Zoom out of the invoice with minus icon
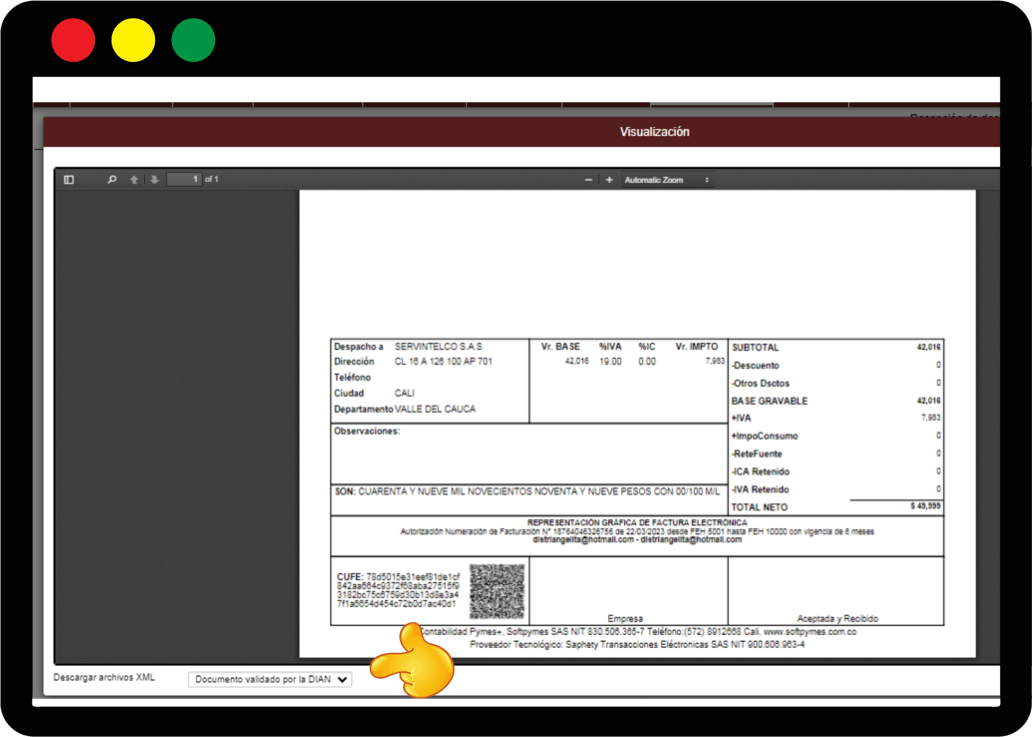The width and height of the screenshot is (1032, 737). (x=588, y=180)
